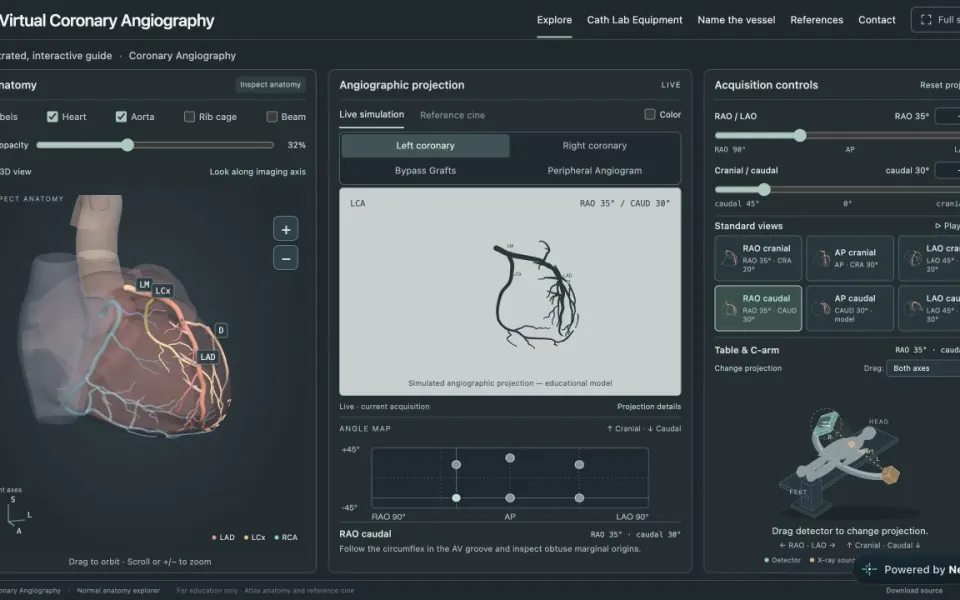Click the 32% opacity value
This screenshot has width=960, height=600.
click(x=296, y=145)
